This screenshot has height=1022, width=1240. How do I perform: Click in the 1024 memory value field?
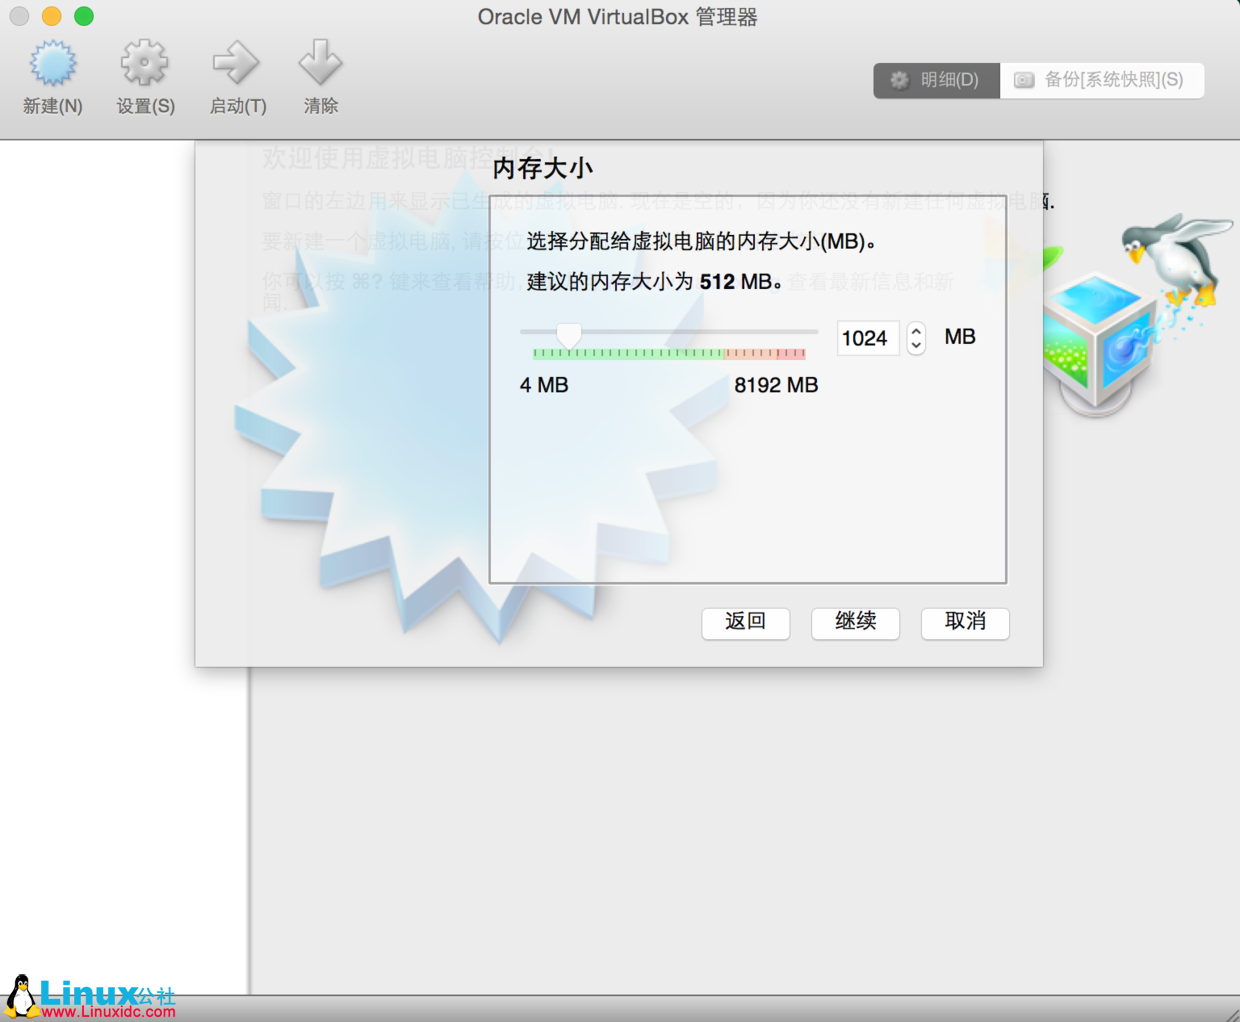[x=867, y=338]
